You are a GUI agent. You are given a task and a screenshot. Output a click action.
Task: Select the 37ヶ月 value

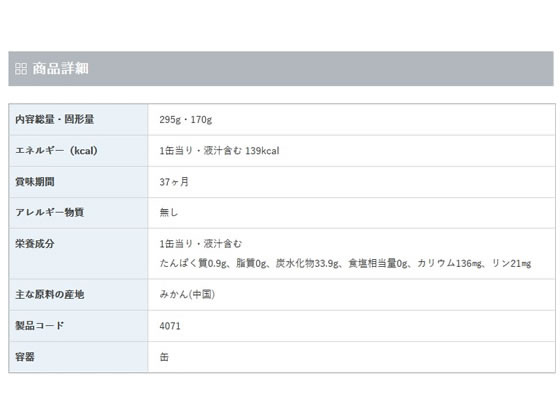(174, 182)
